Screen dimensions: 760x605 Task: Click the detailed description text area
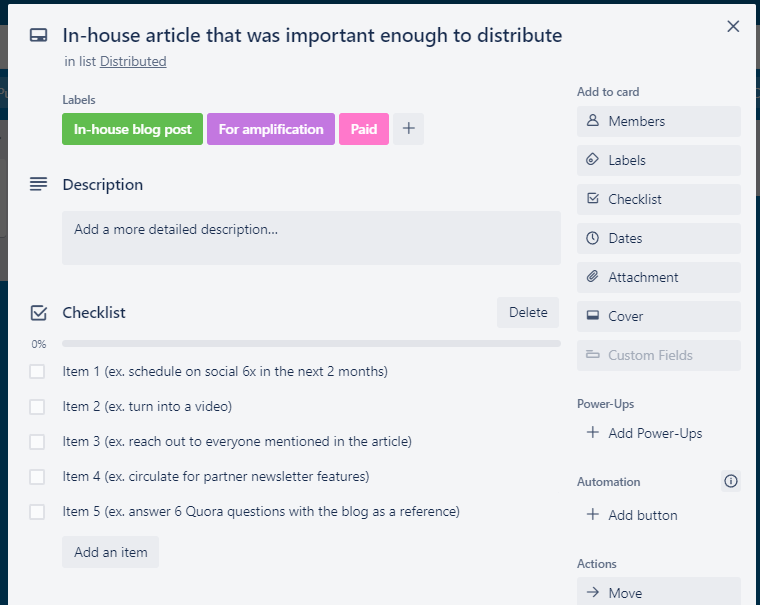click(311, 238)
